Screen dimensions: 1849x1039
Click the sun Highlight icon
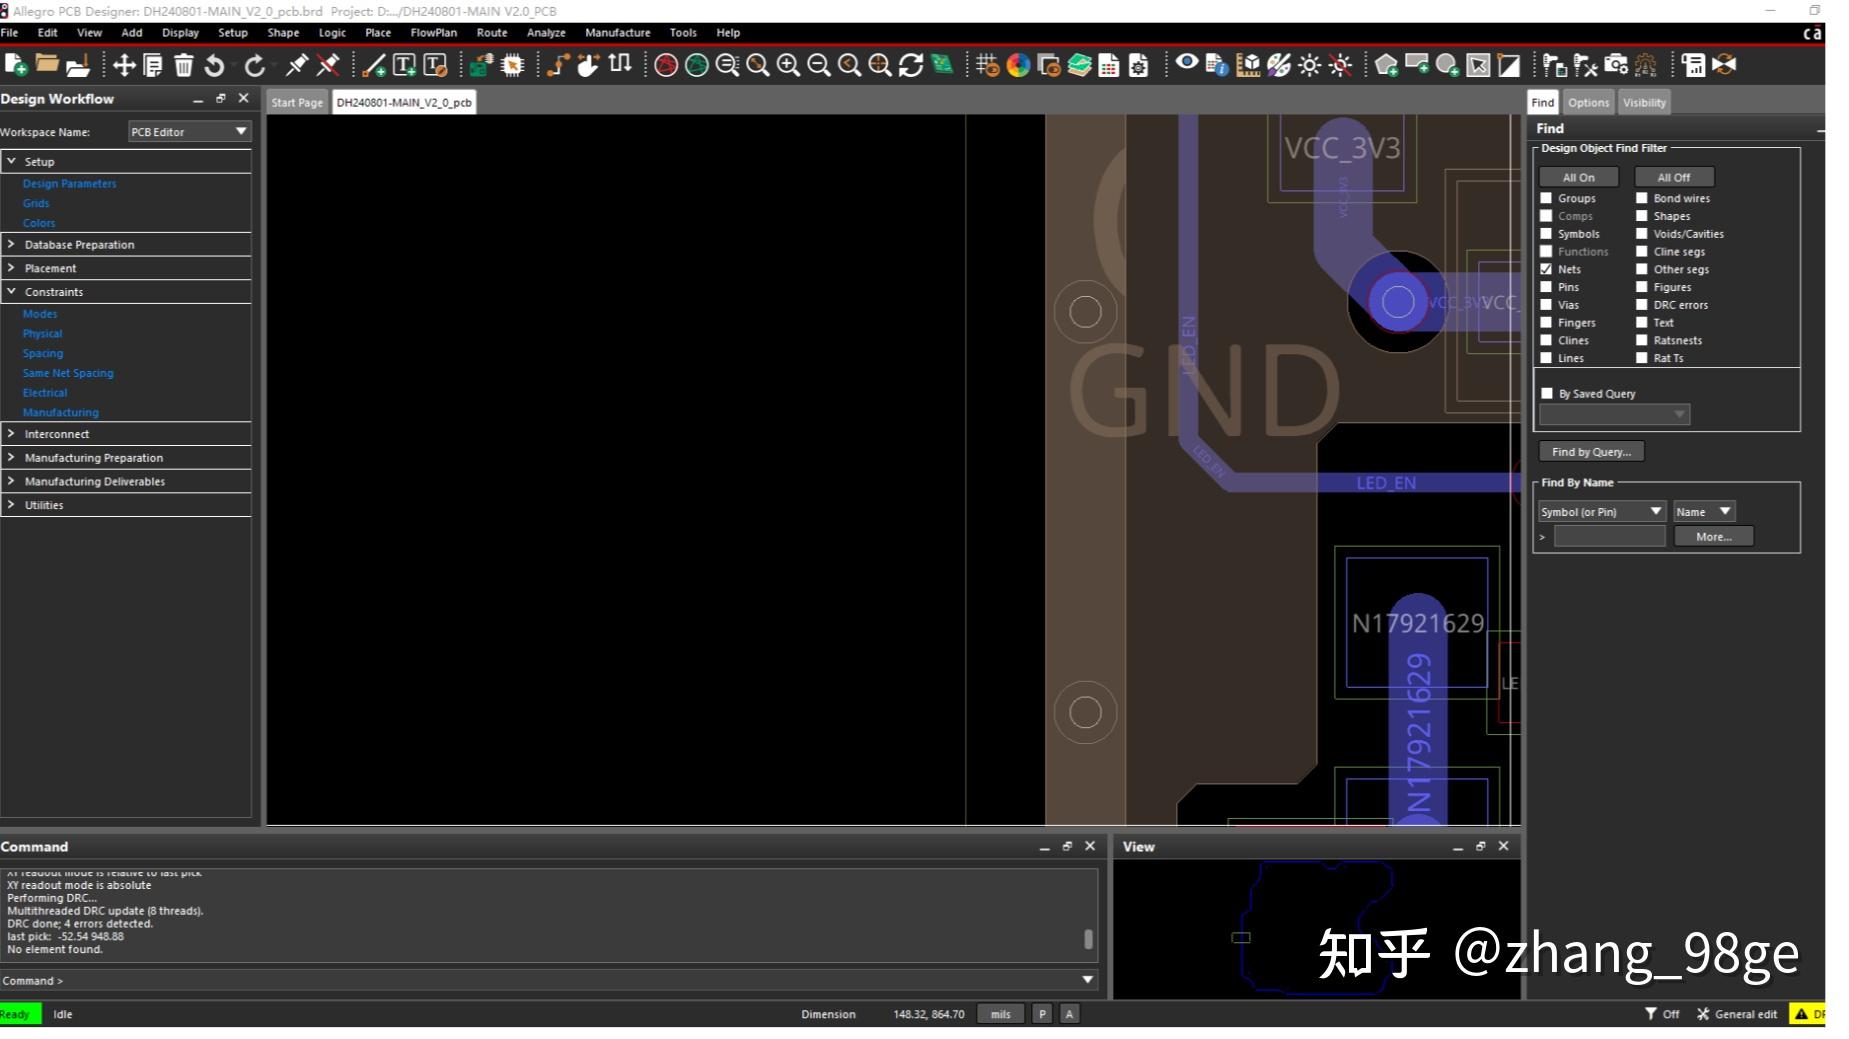pyautogui.click(x=1309, y=65)
